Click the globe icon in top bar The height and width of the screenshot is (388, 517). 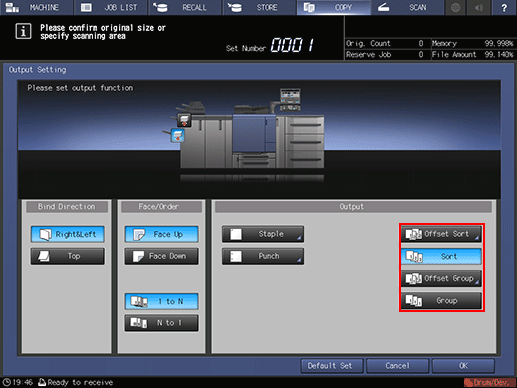click(455, 7)
